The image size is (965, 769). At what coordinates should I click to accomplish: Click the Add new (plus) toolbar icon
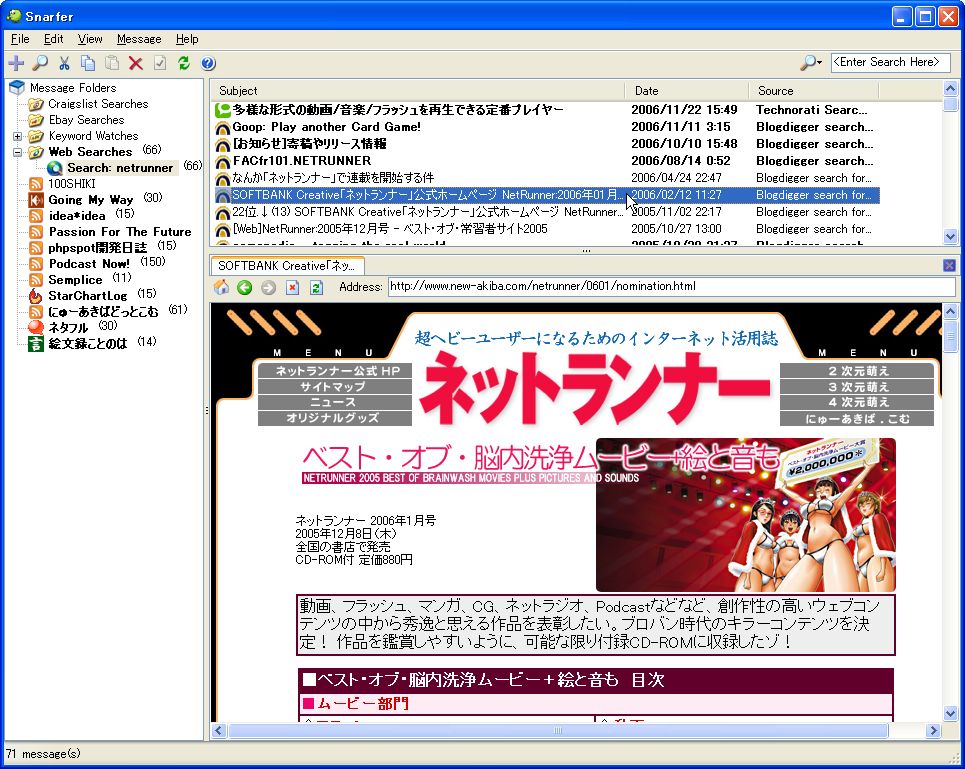tap(16, 63)
